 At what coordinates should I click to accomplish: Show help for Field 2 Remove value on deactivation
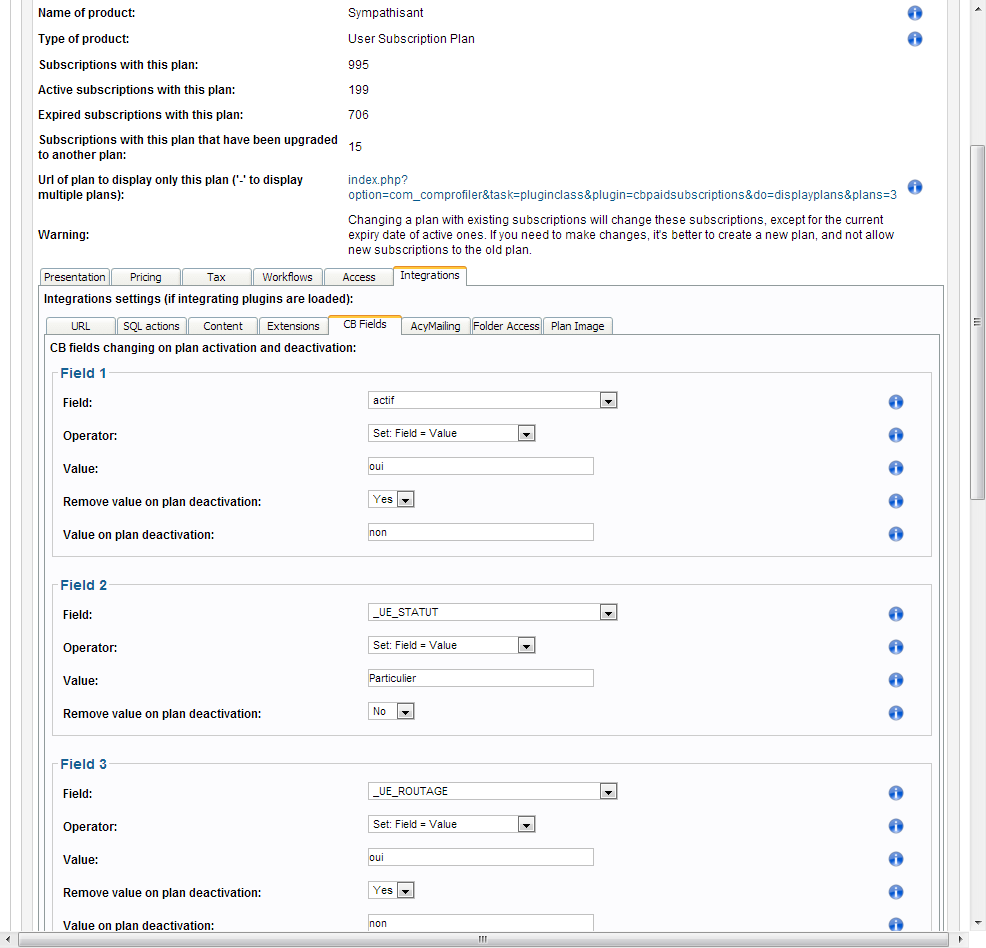pos(895,713)
